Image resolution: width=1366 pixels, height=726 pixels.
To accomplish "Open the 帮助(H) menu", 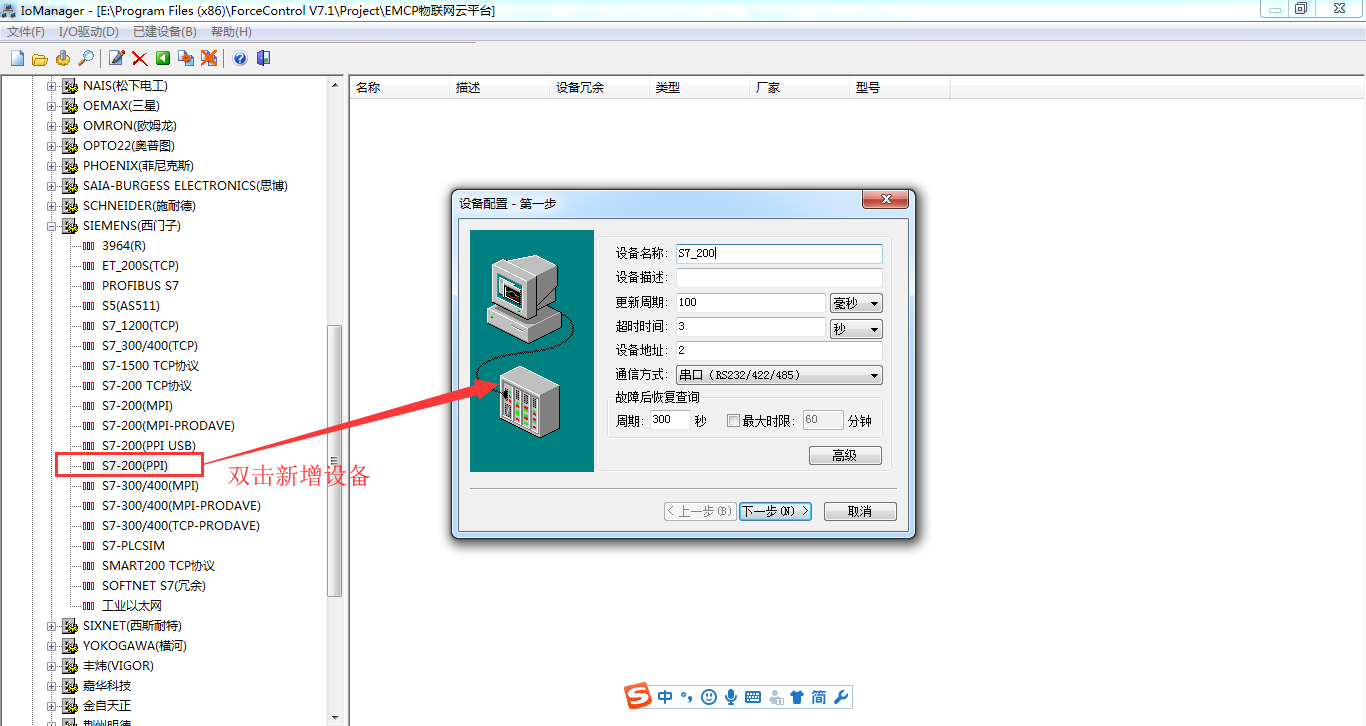I will 231,32.
